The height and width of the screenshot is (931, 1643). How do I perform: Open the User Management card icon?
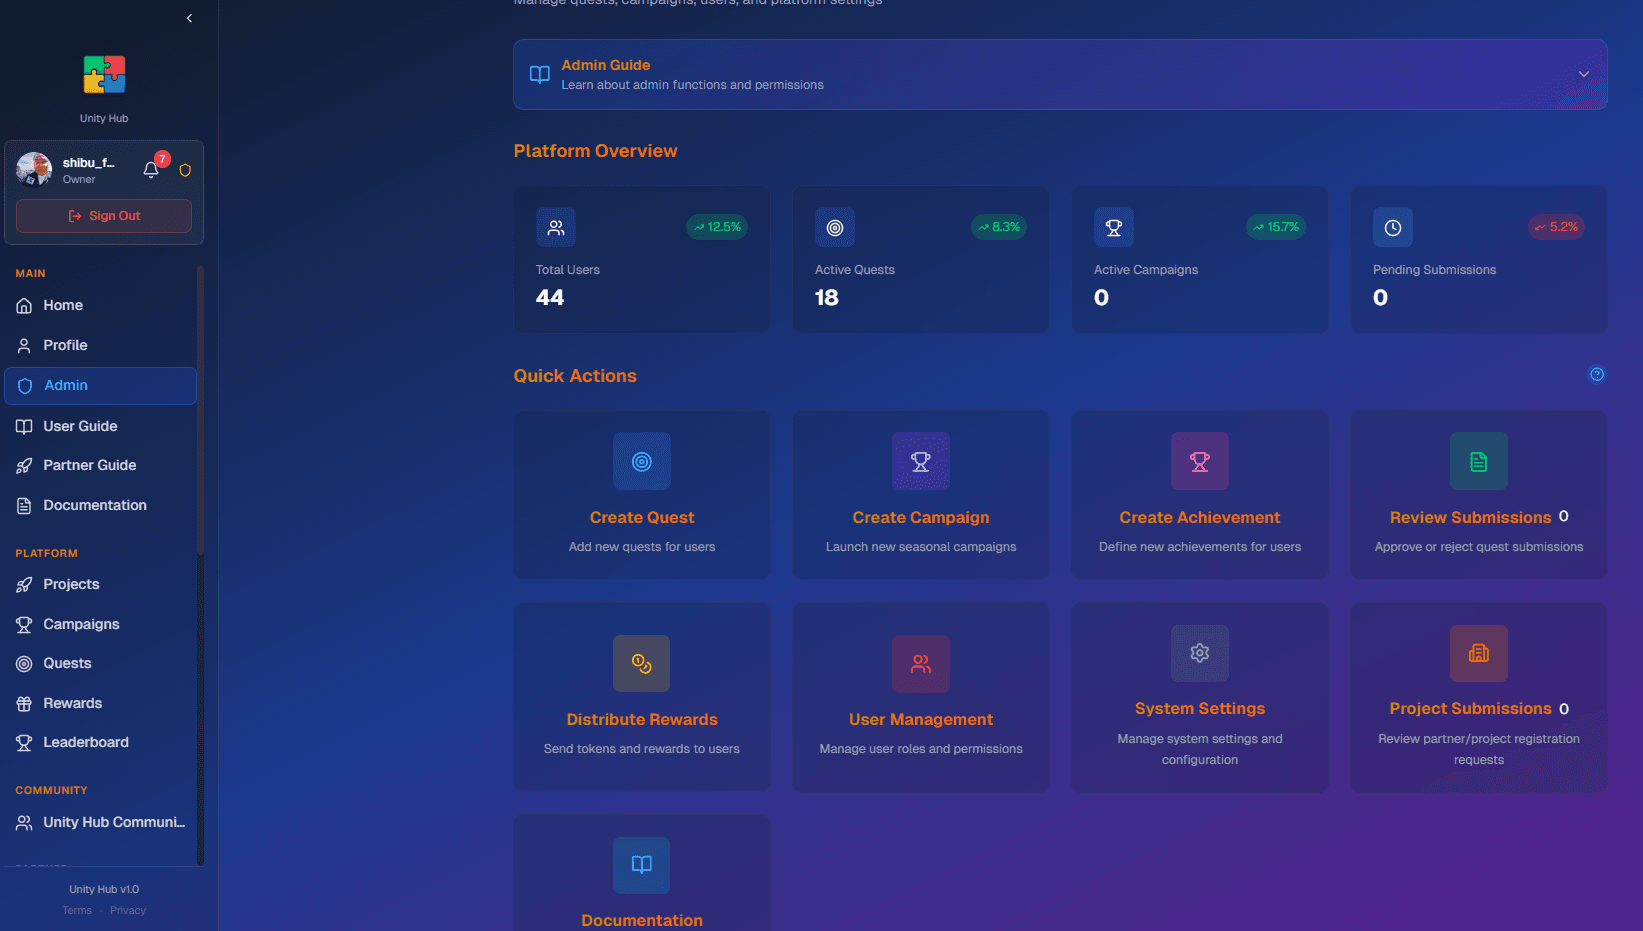[921, 663]
